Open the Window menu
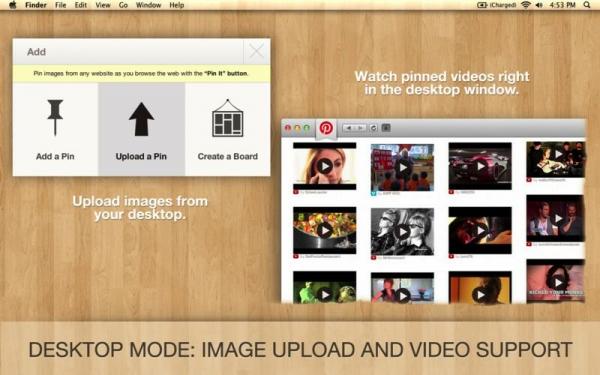The height and width of the screenshot is (375, 600). [x=148, y=5]
